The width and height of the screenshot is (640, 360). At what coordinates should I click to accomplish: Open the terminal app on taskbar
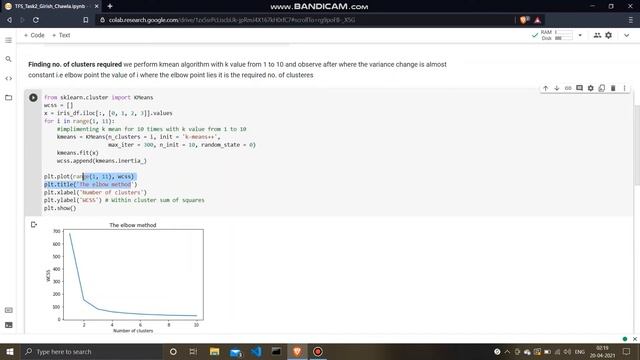276,351
